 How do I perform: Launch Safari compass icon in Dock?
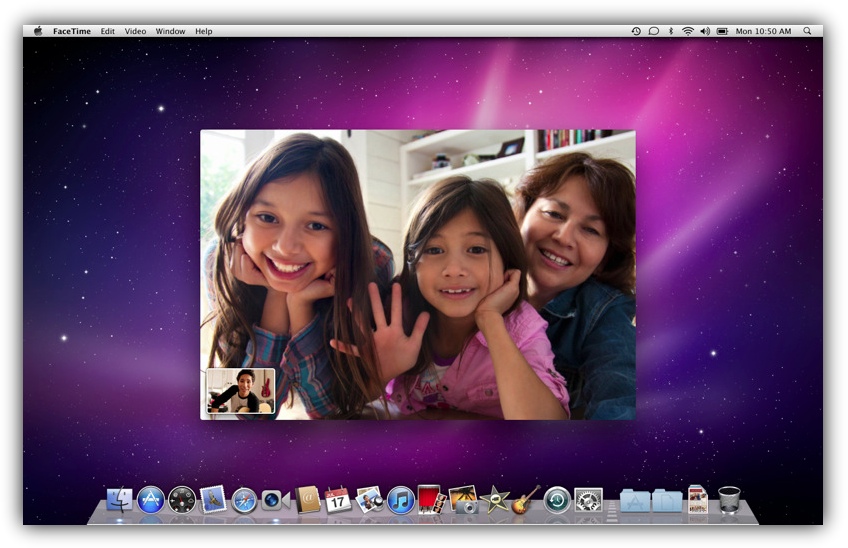click(x=244, y=500)
